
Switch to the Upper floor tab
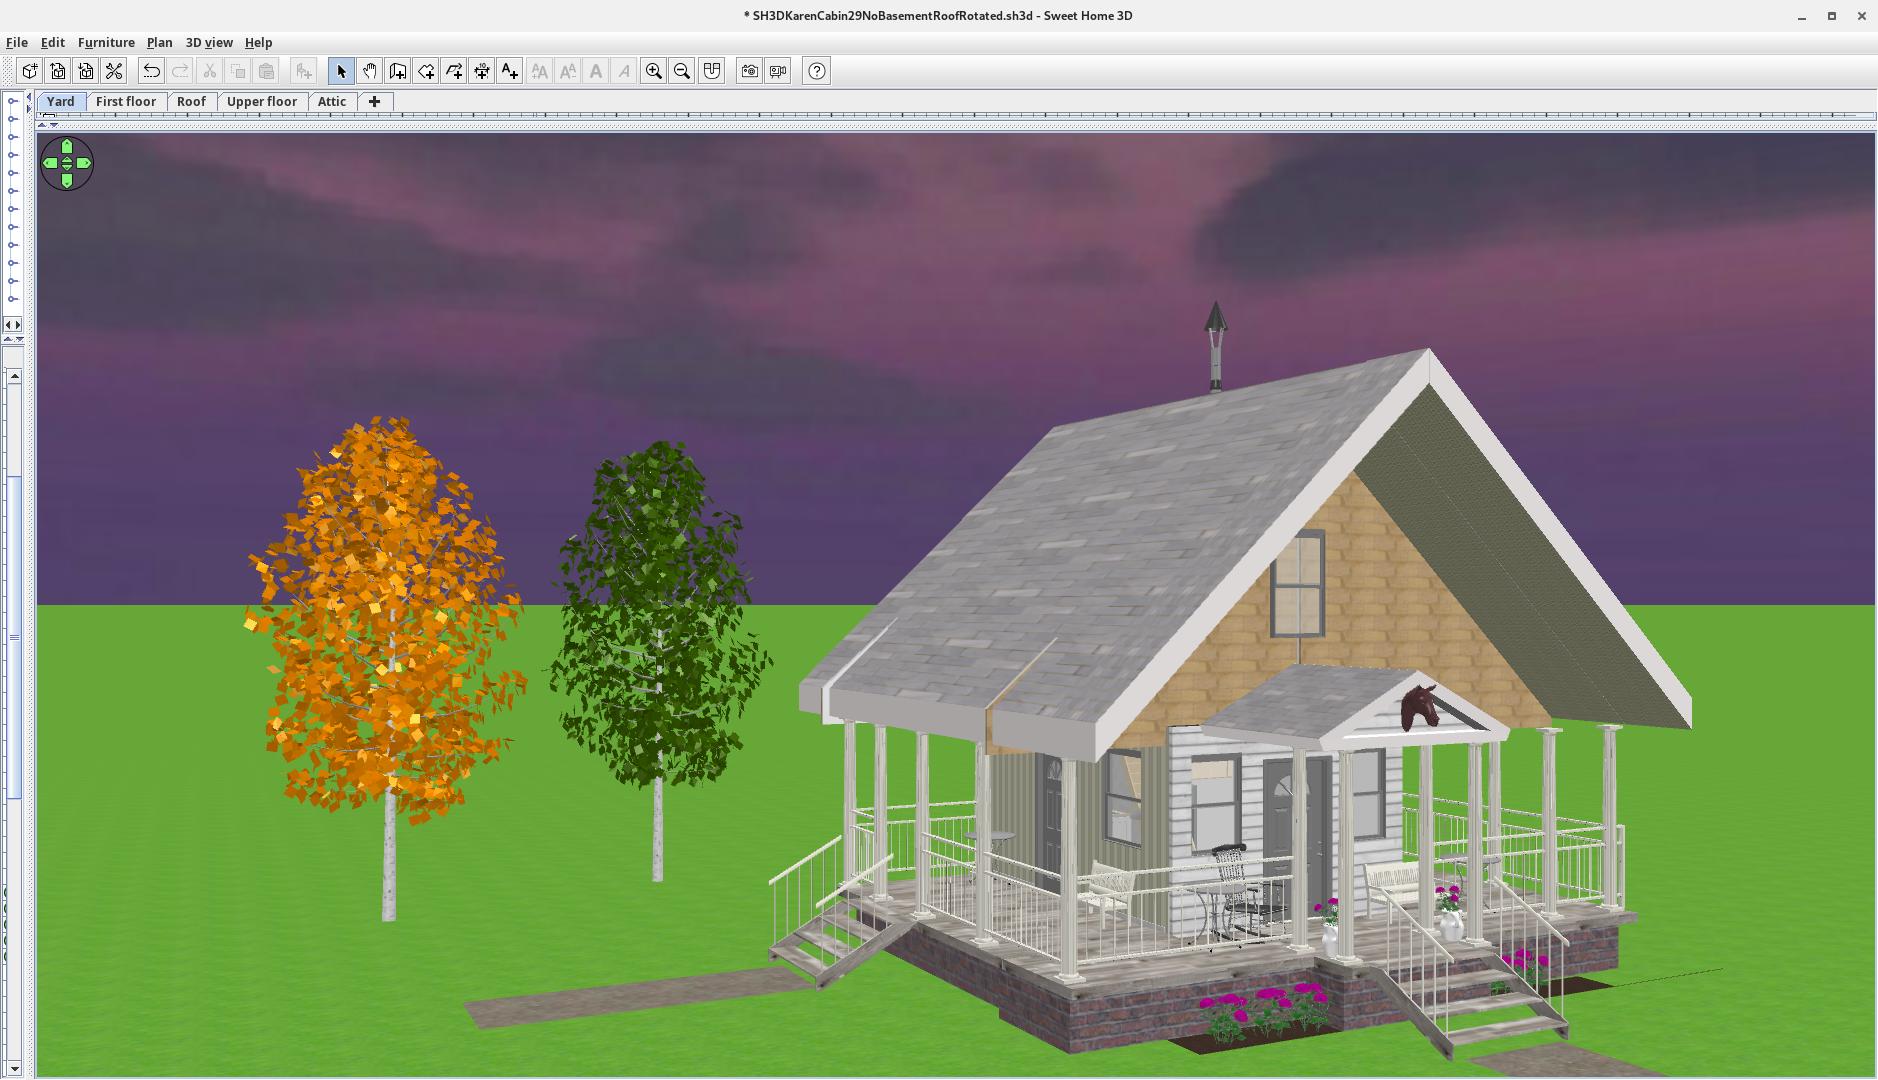261,101
